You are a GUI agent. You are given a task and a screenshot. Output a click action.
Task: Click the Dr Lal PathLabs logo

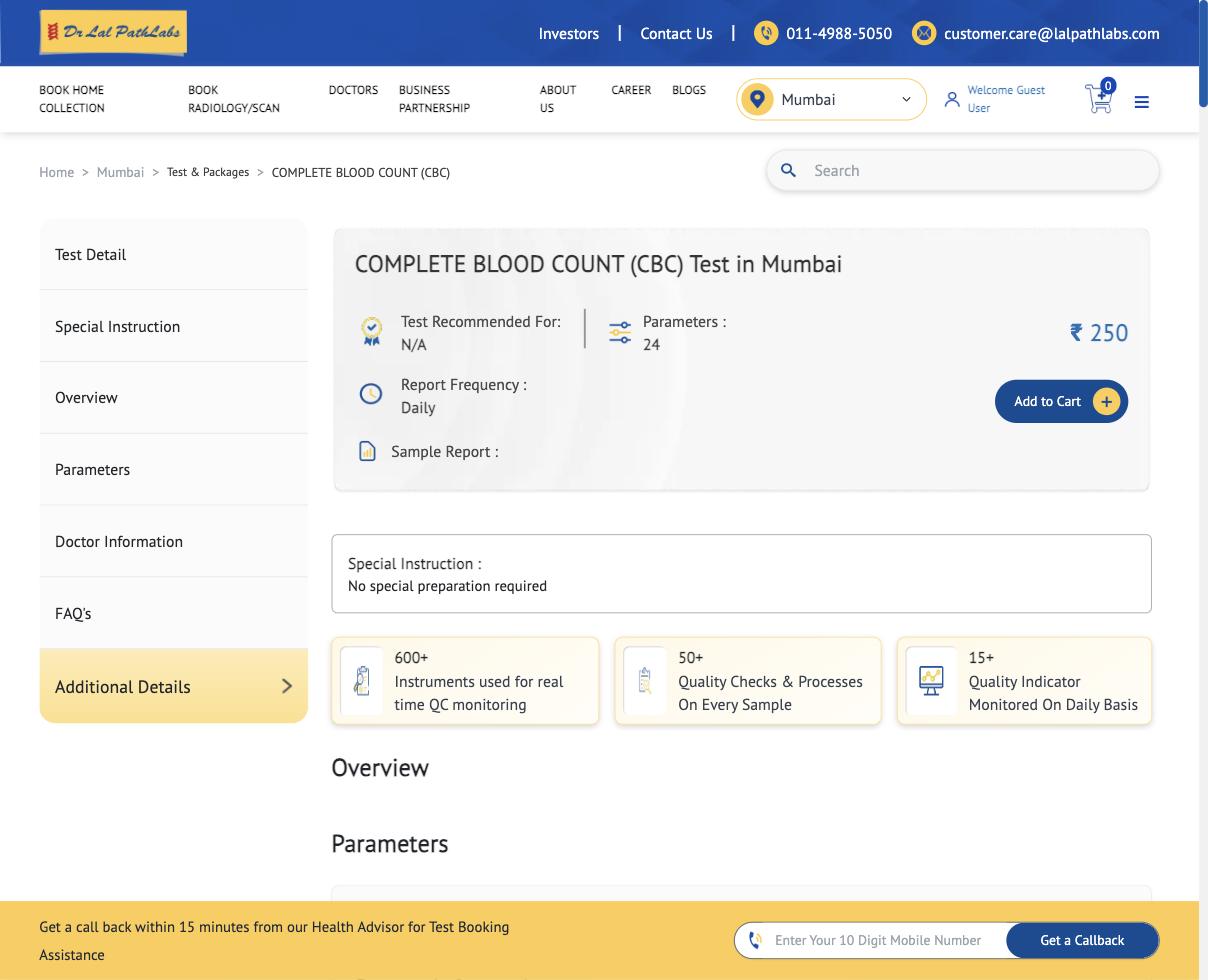[113, 33]
